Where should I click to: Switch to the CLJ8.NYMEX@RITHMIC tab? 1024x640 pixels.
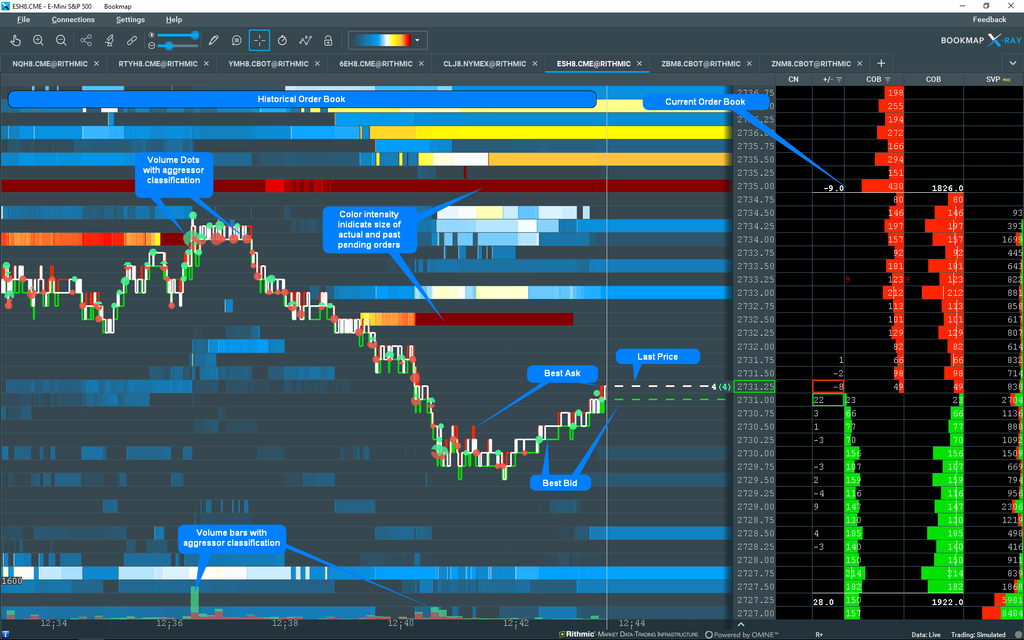(x=485, y=64)
